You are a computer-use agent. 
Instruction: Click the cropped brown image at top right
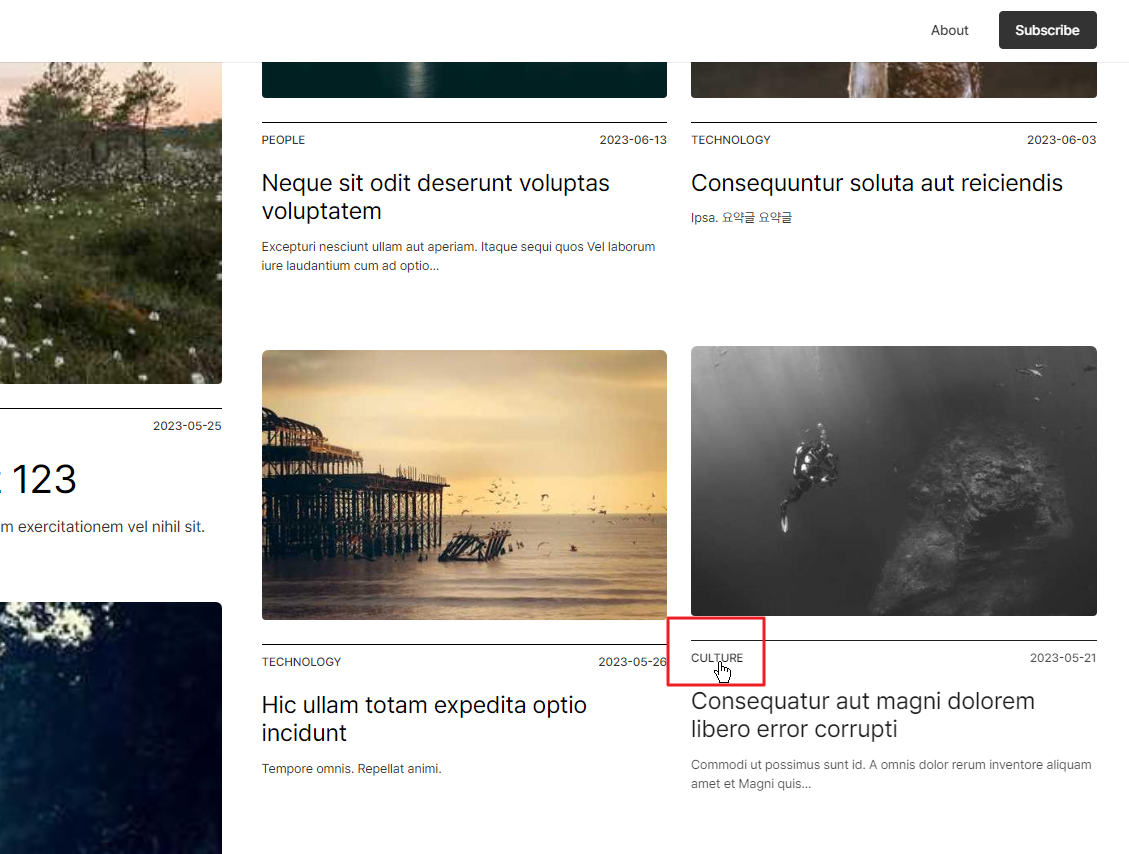coord(894,80)
